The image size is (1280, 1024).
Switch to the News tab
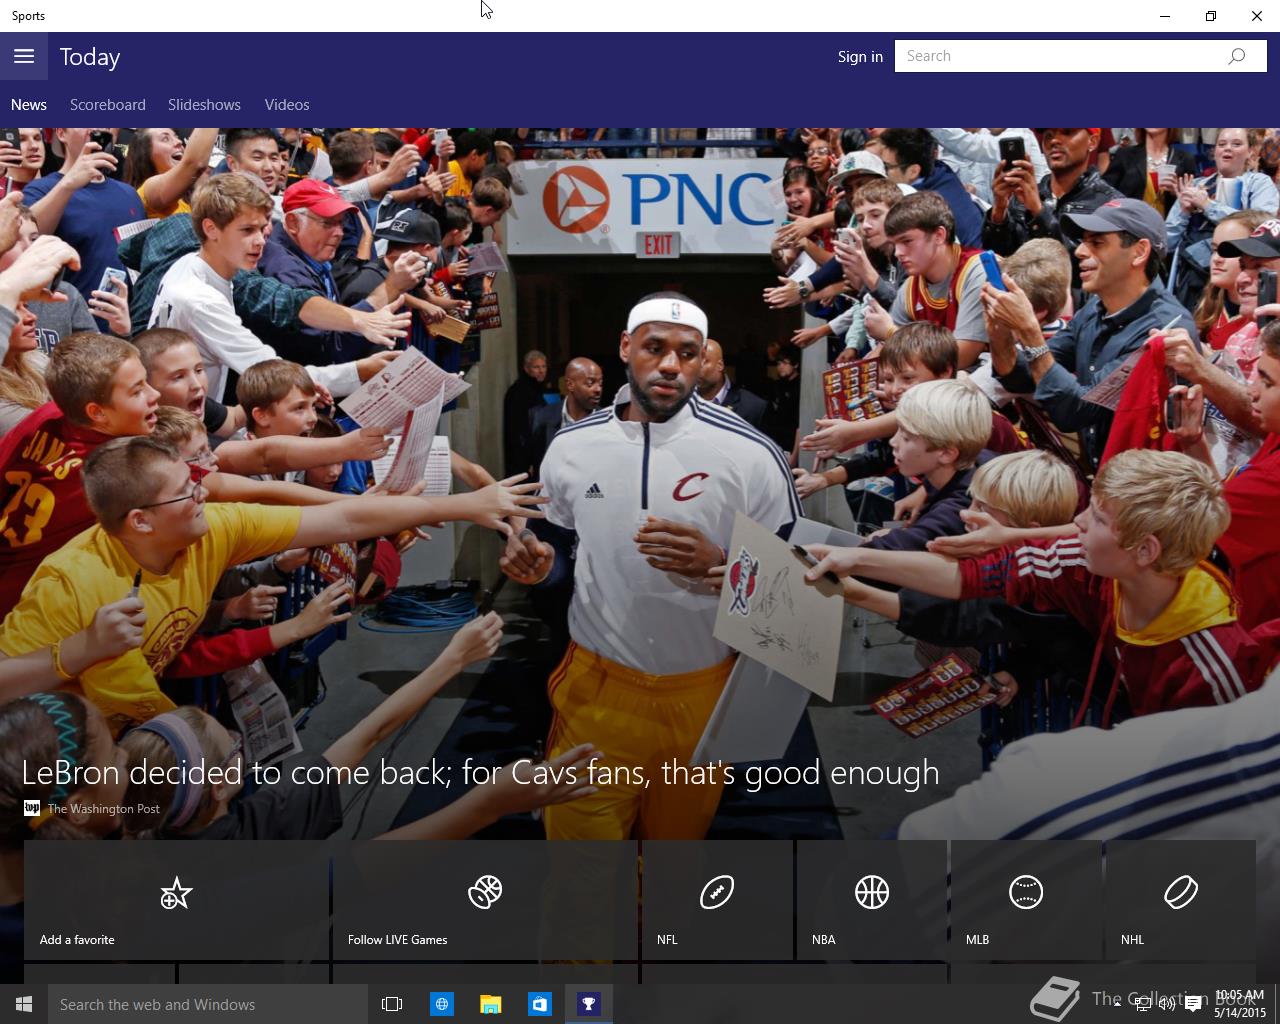click(x=29, y=104)
